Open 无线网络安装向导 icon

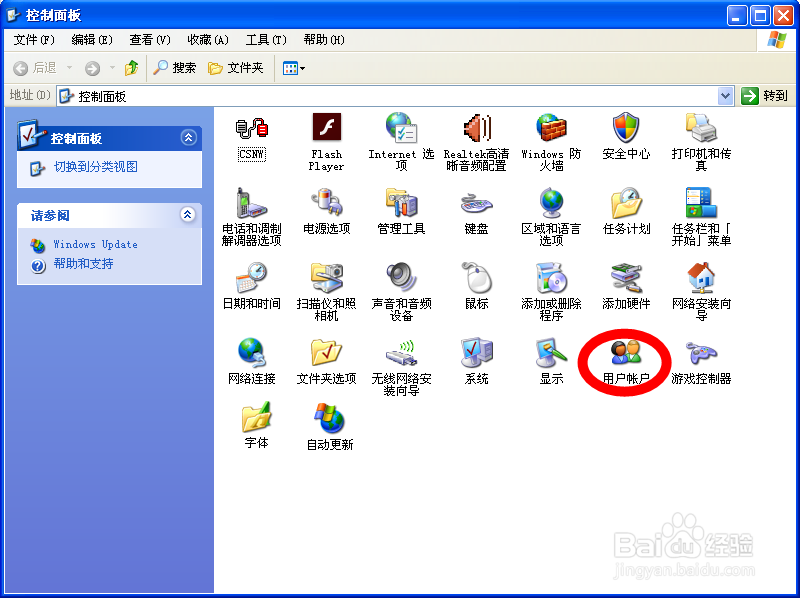tap(401, 353)
